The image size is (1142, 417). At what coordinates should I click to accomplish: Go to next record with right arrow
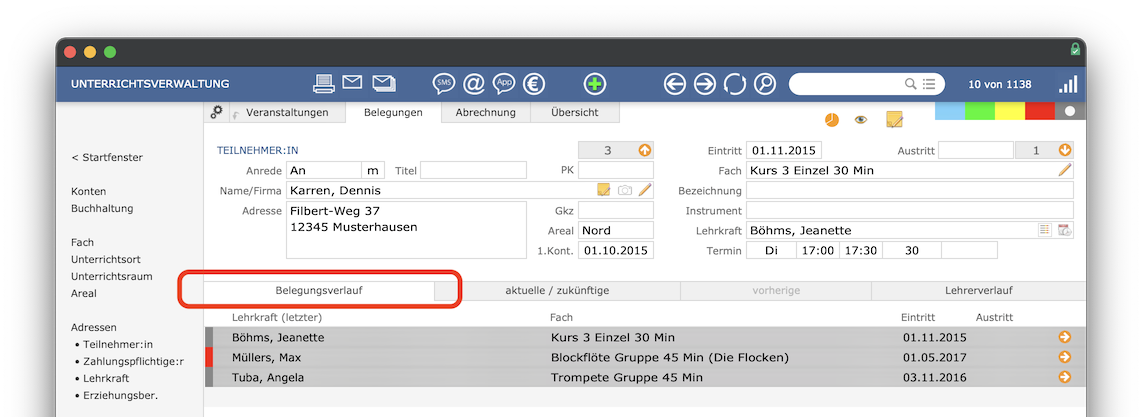[x=705, y=84]
